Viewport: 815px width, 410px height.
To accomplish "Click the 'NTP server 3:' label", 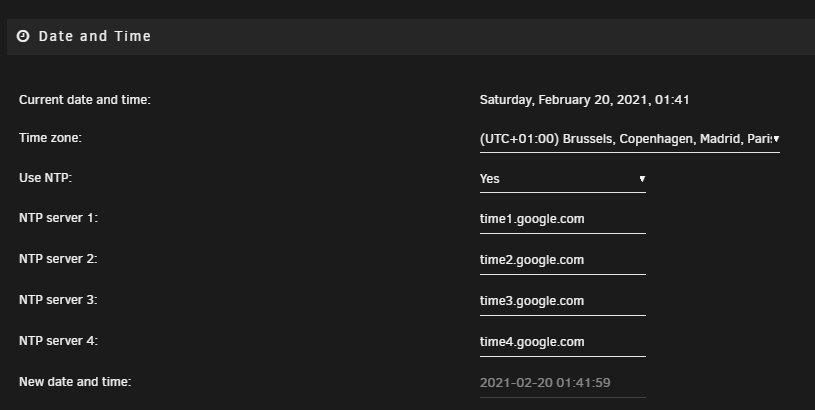I will click(58, 300).
